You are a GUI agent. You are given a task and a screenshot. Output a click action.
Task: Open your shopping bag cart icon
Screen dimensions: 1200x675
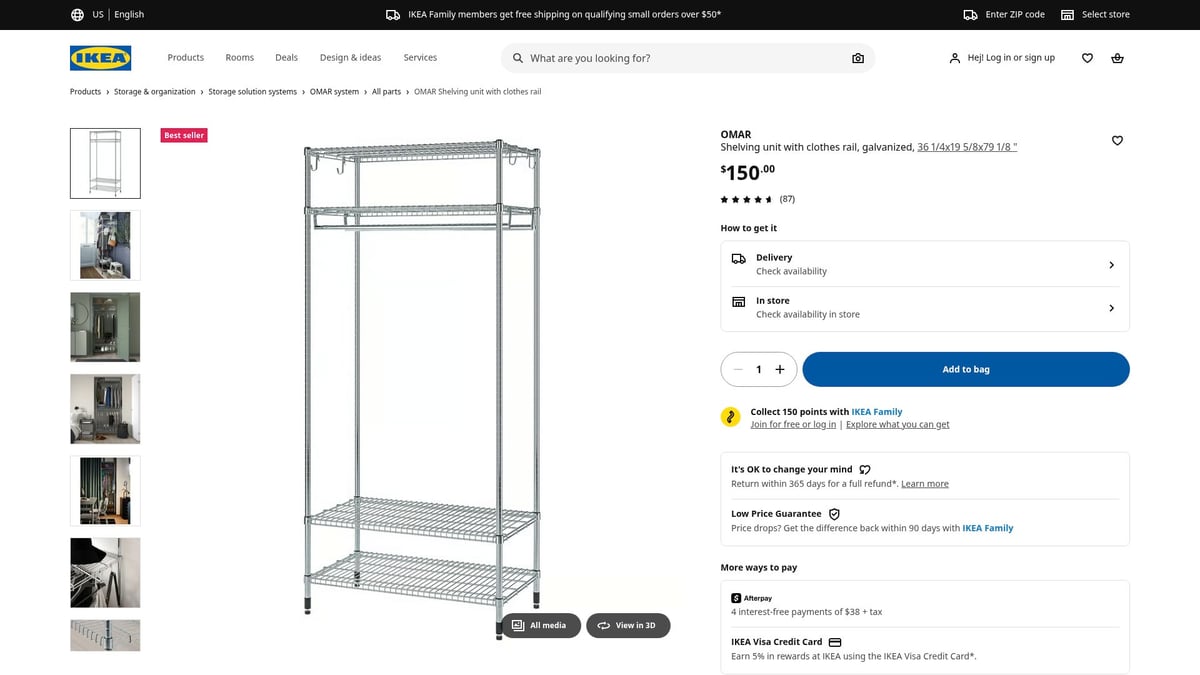coord(1117,58)
